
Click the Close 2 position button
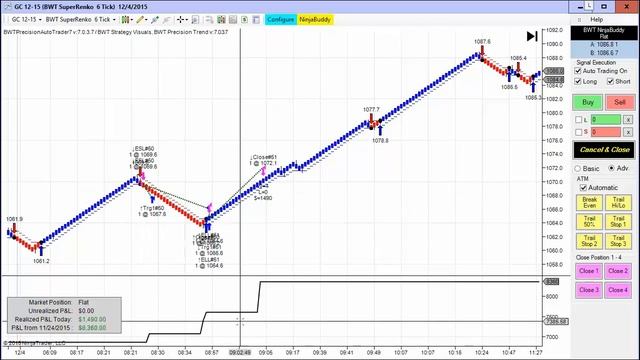tap(618, 271)
